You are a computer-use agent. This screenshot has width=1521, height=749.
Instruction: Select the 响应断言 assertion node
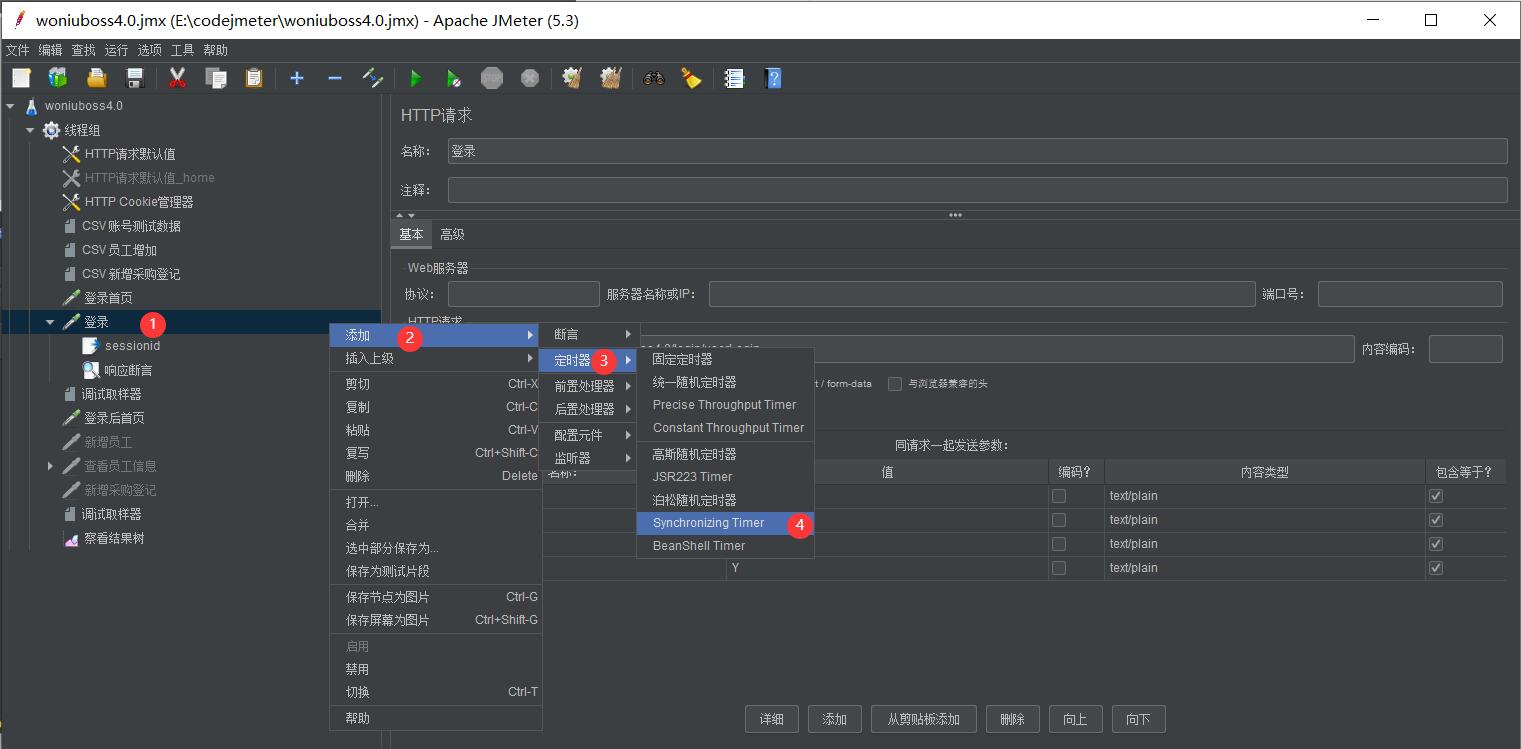(x=128, y=370)
